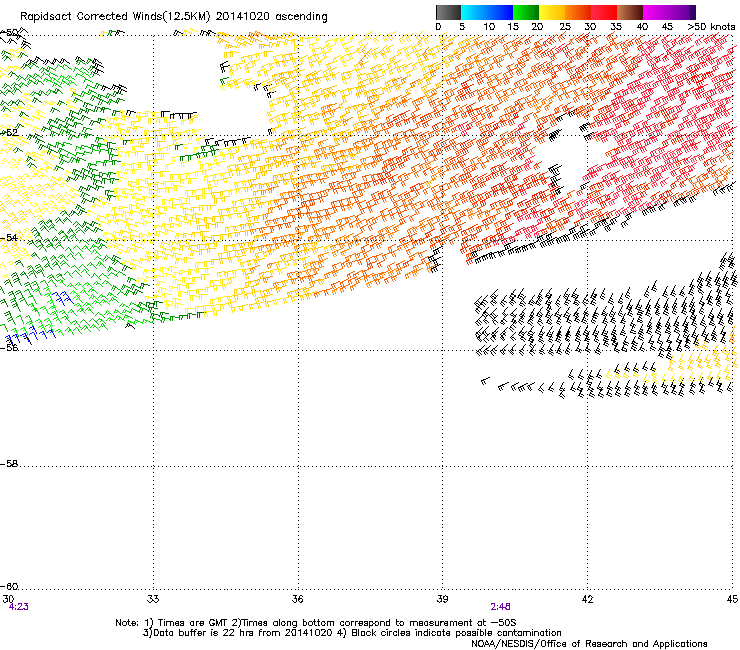Image resolution: width=740 pixels, height=650 pixels.
Task: Click the cyan 5-10 knots legend swatch
Action: (474, 12)
